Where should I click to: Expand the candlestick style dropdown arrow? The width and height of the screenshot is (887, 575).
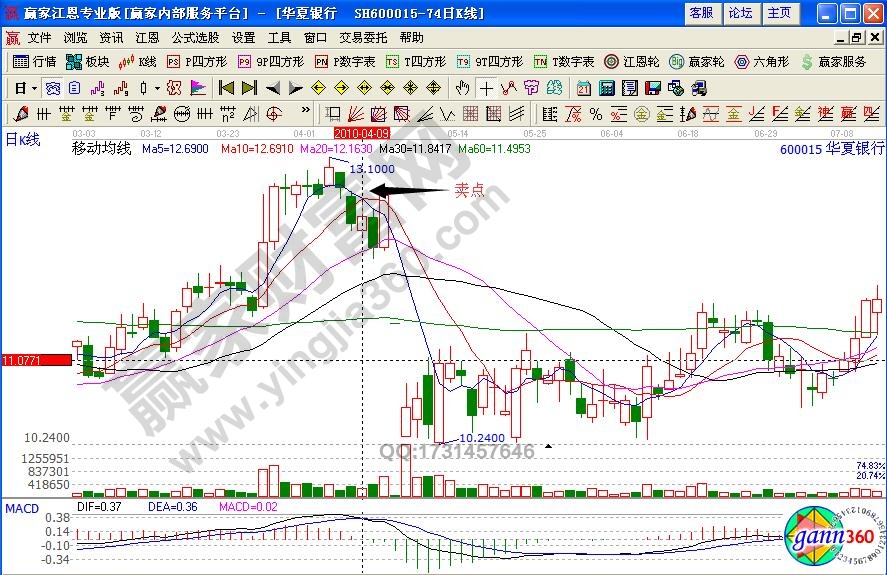[156, 88]
